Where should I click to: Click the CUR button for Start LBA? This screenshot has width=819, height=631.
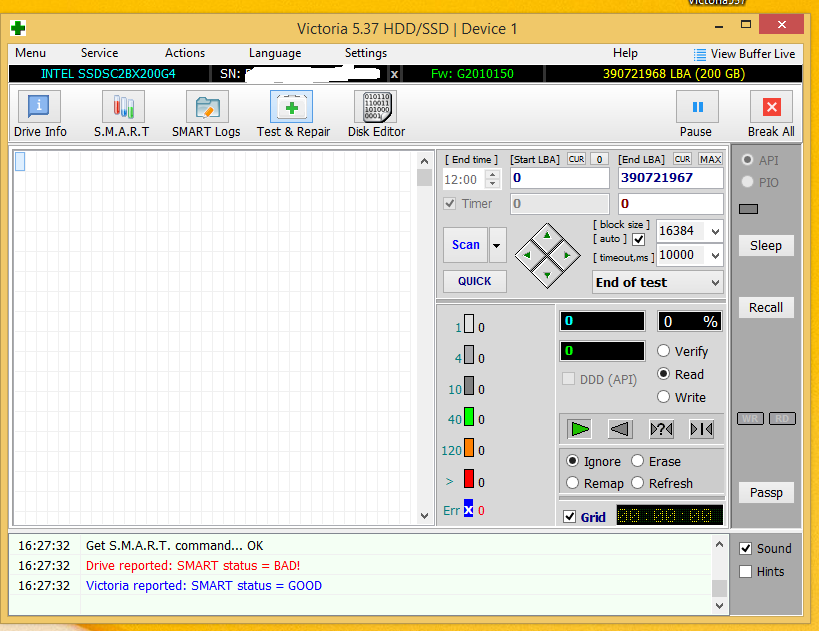(x=577, y=159)
